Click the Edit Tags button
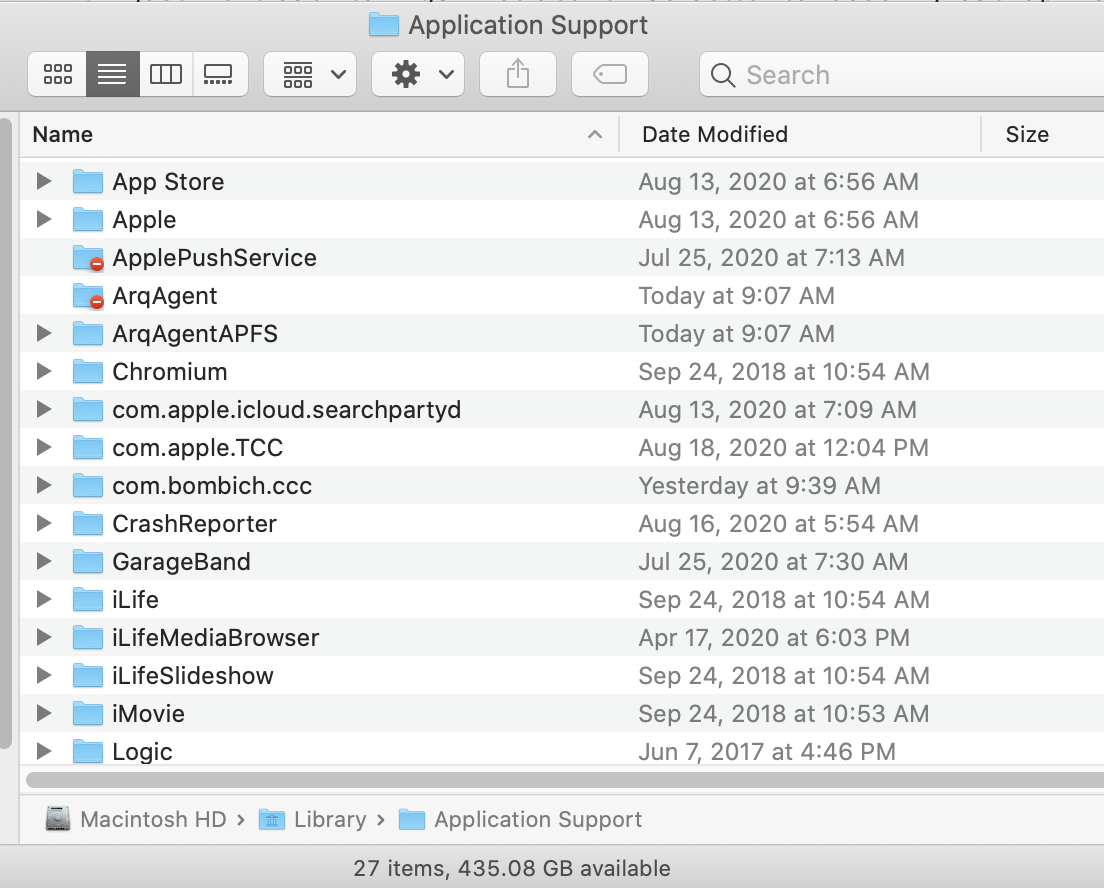The width and height of the screenshot is (1104, 888). click(x=609, y=75)
